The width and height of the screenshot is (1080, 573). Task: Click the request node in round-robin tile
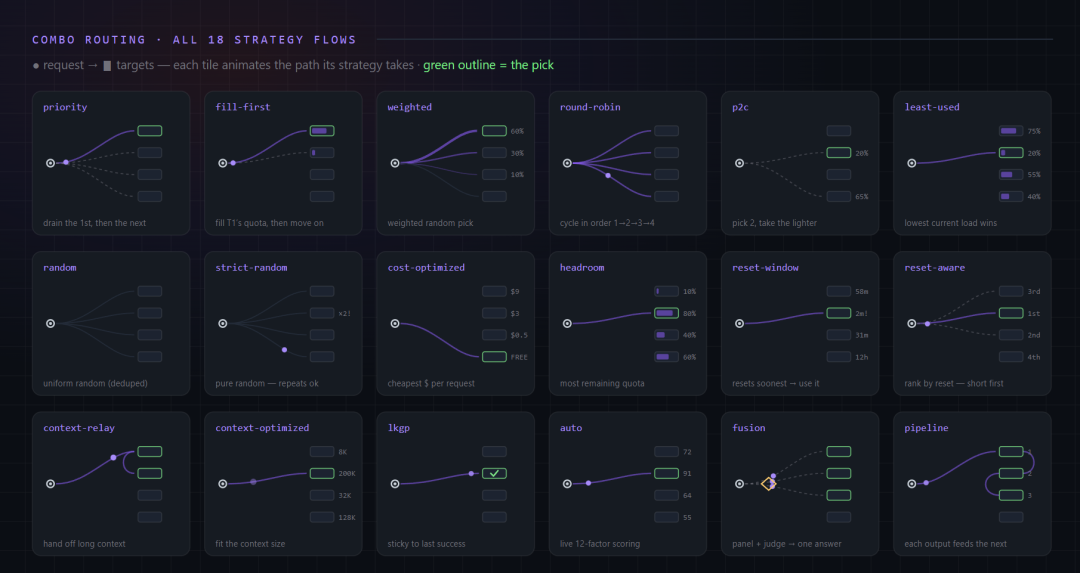pyautogui.click(x=567, y=163)
